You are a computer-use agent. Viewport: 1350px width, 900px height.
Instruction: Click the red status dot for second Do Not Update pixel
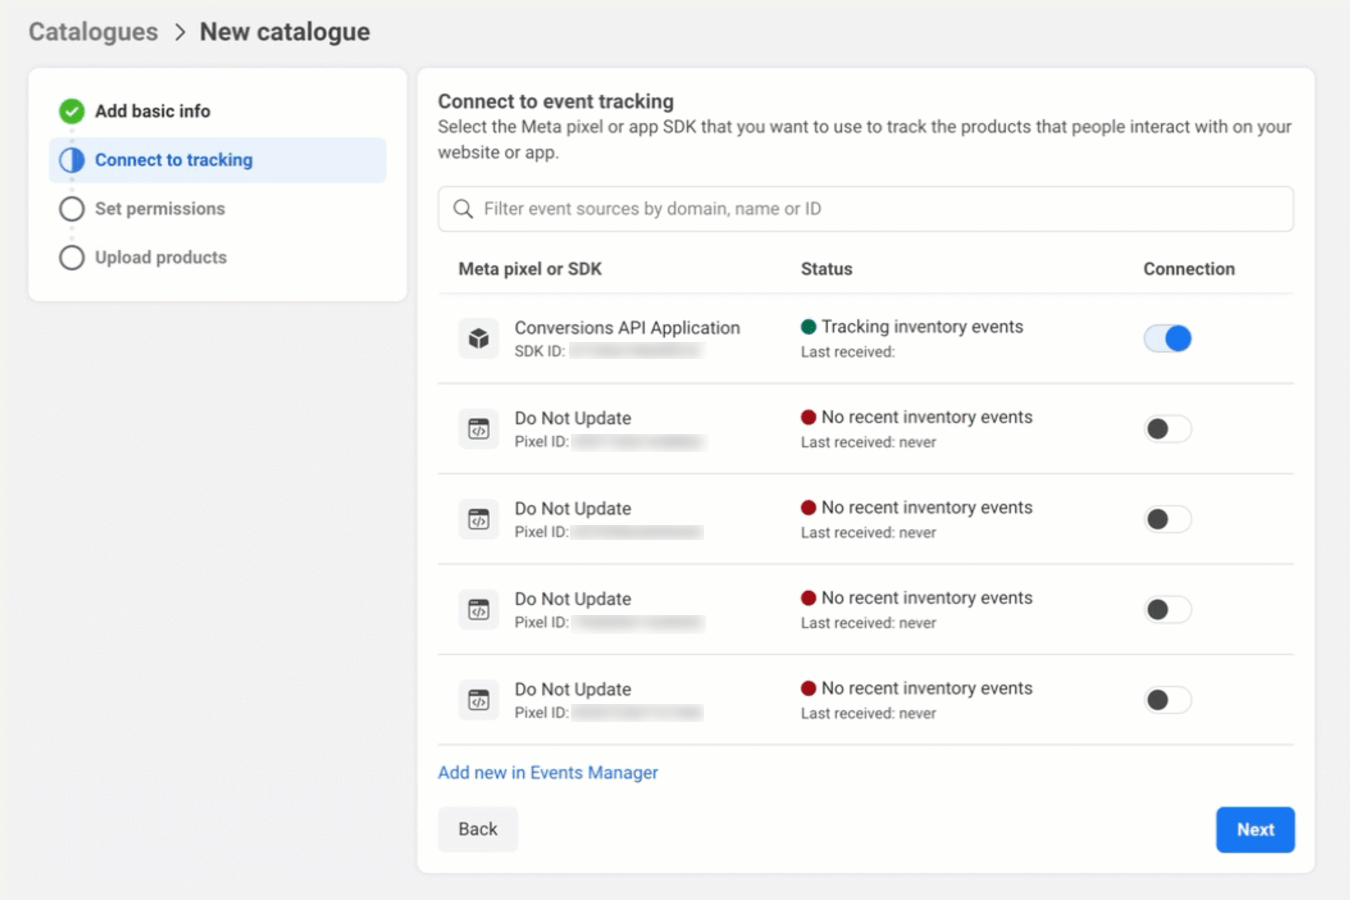(810, 507)
